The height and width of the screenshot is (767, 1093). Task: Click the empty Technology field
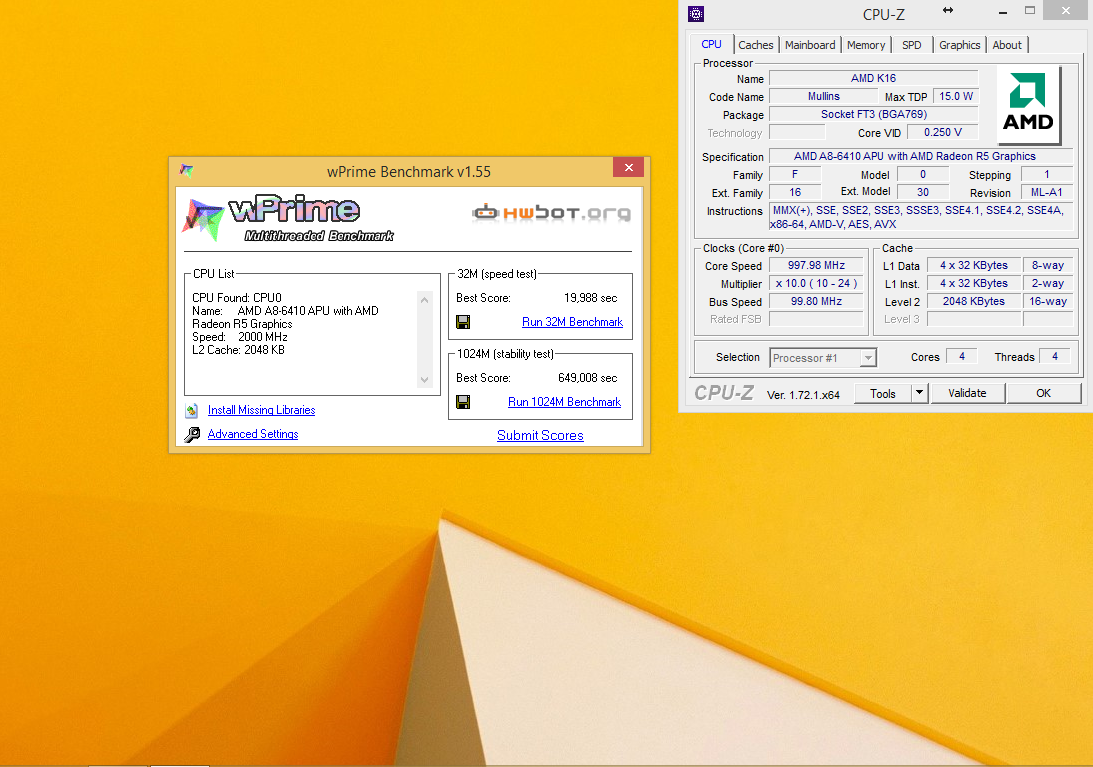[797, 133]
